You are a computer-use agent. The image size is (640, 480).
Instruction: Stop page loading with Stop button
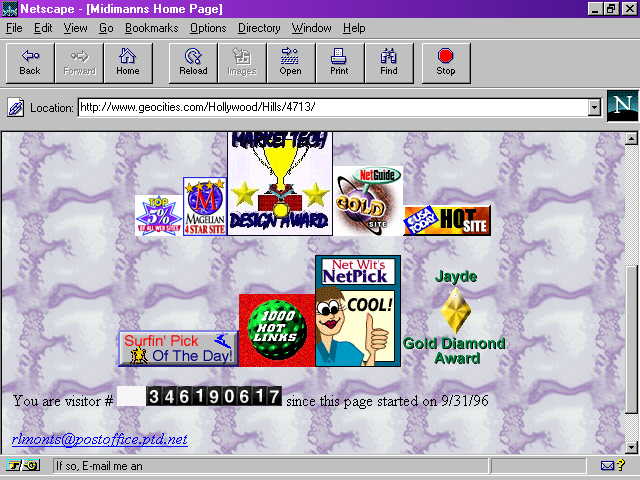446,63
